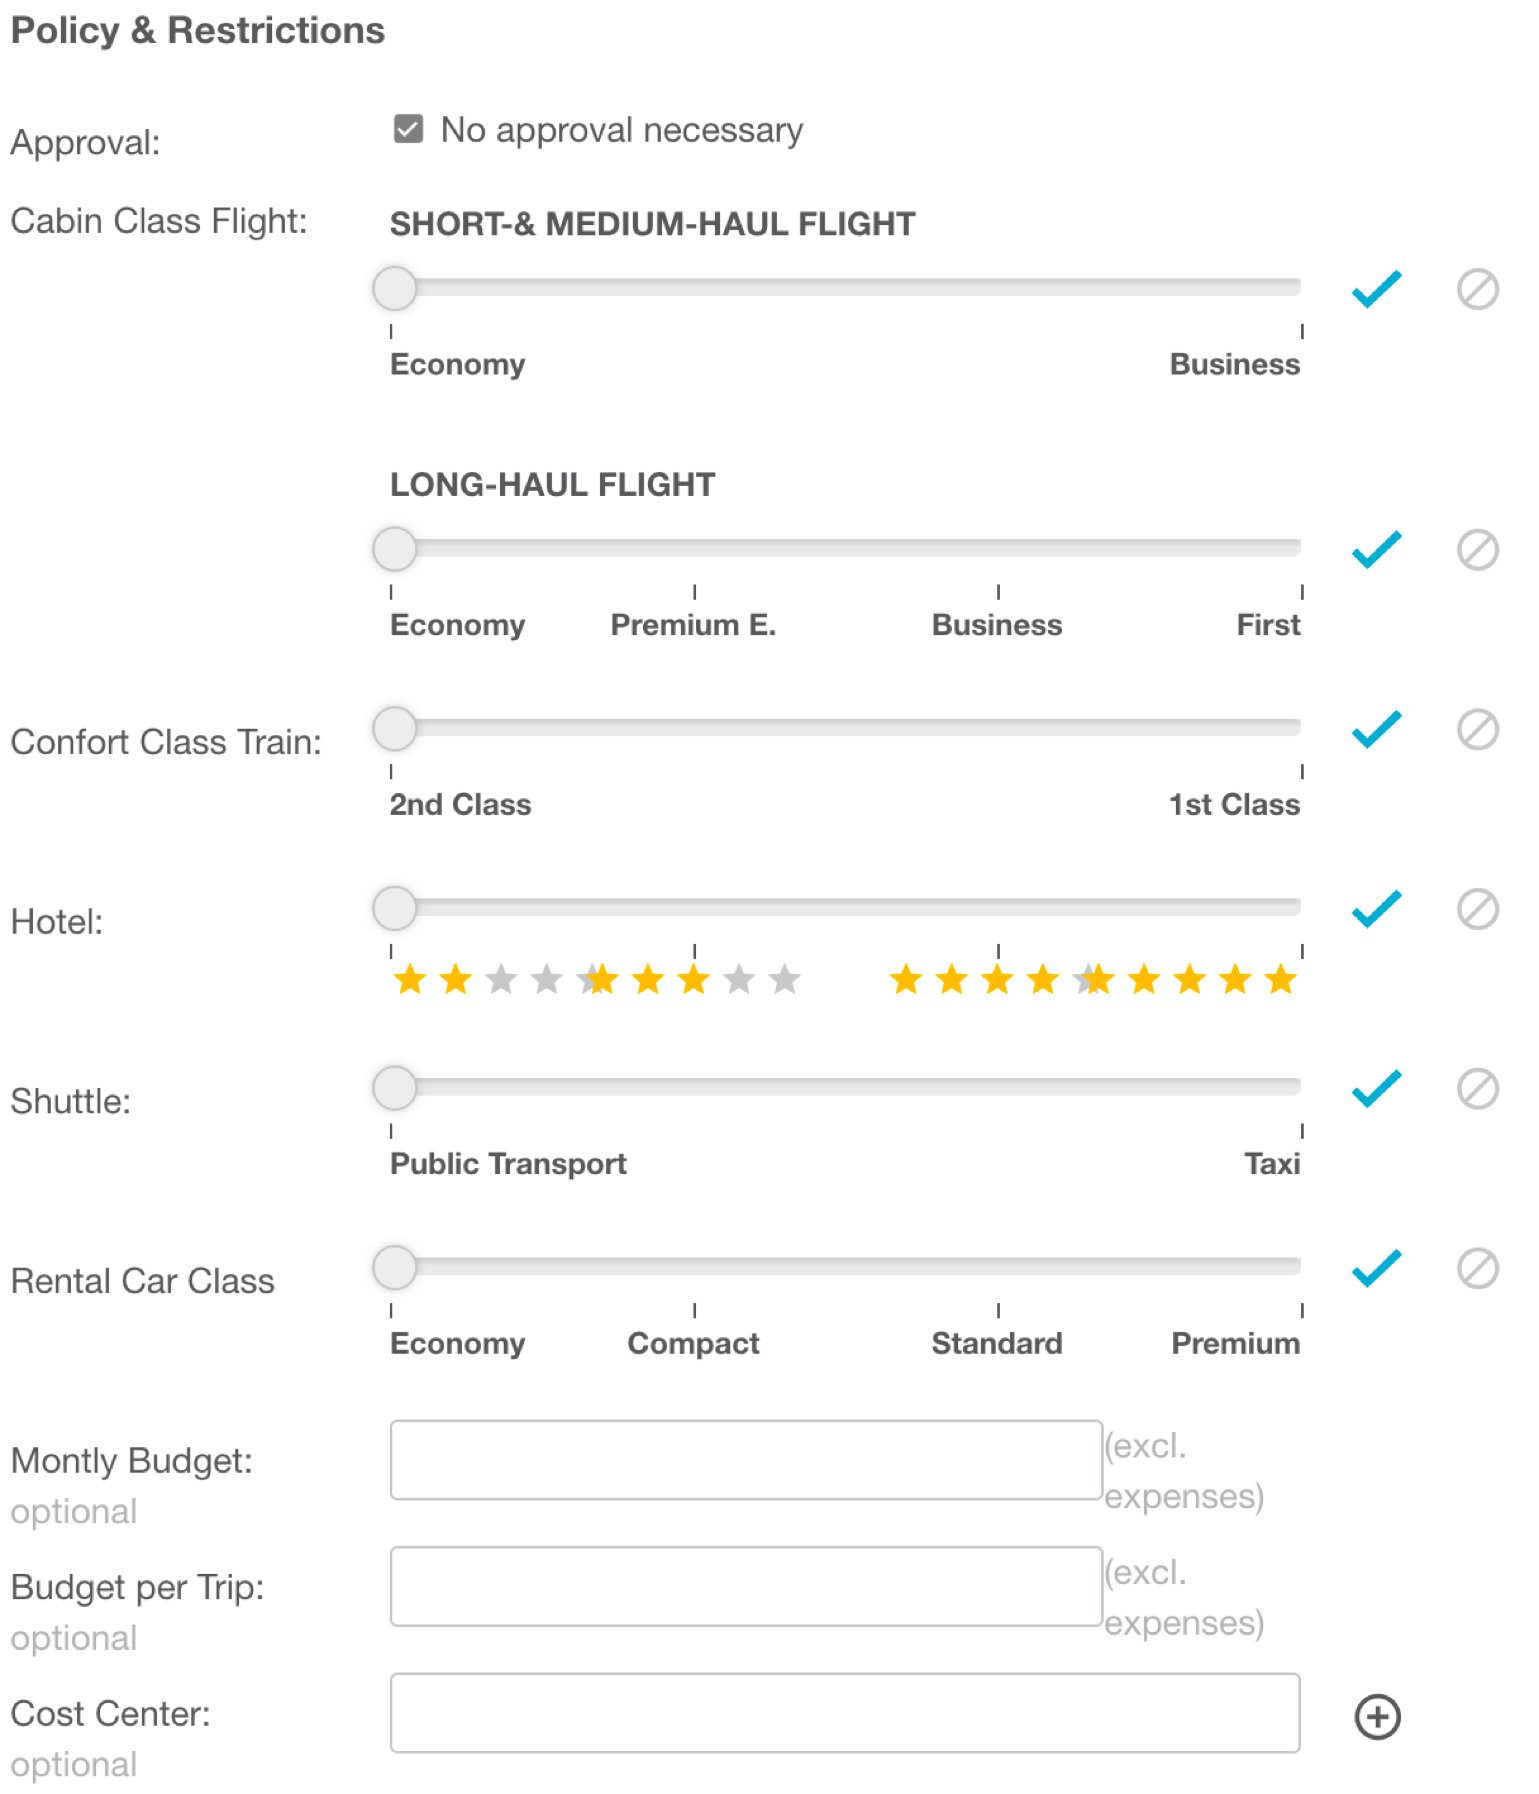1539x1794 pixels.
Task: Click the prohibit icon beside the shuttle slider
Action: (x=1477, y=1088)
